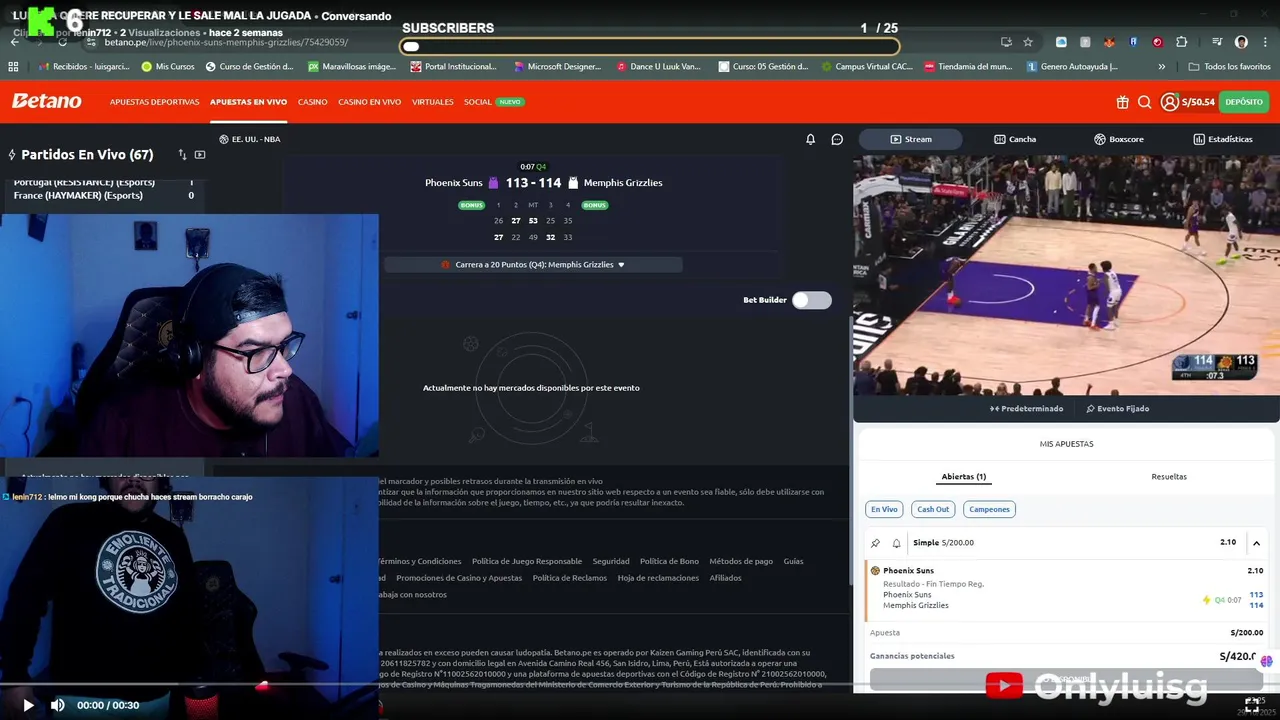Image resolution: width=1280 pixels, height=720 pixels.
Task: Open the Seguridad footer link
Action: click(x=611, y=562)
